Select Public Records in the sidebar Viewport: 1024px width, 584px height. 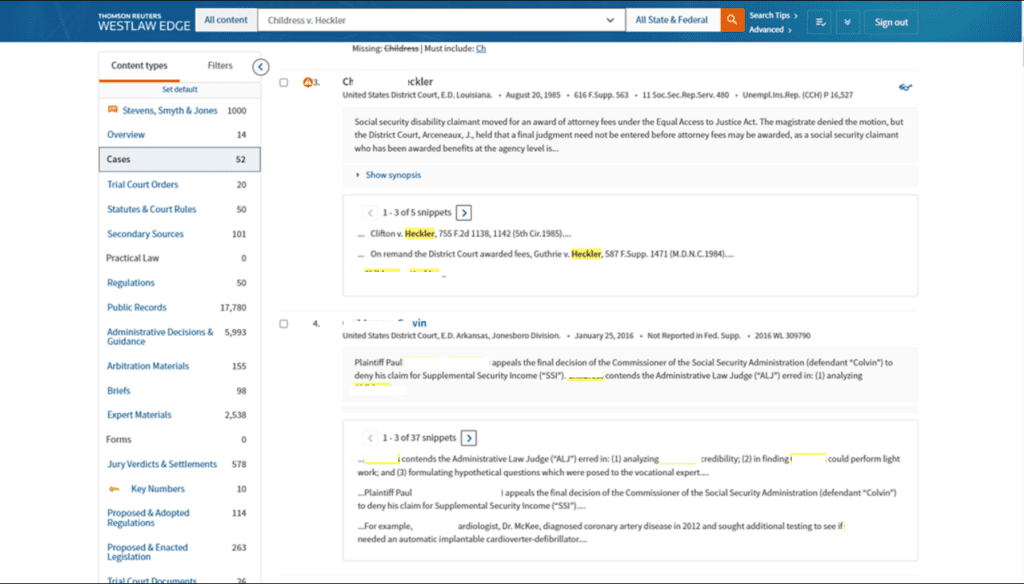click(136, 307)
